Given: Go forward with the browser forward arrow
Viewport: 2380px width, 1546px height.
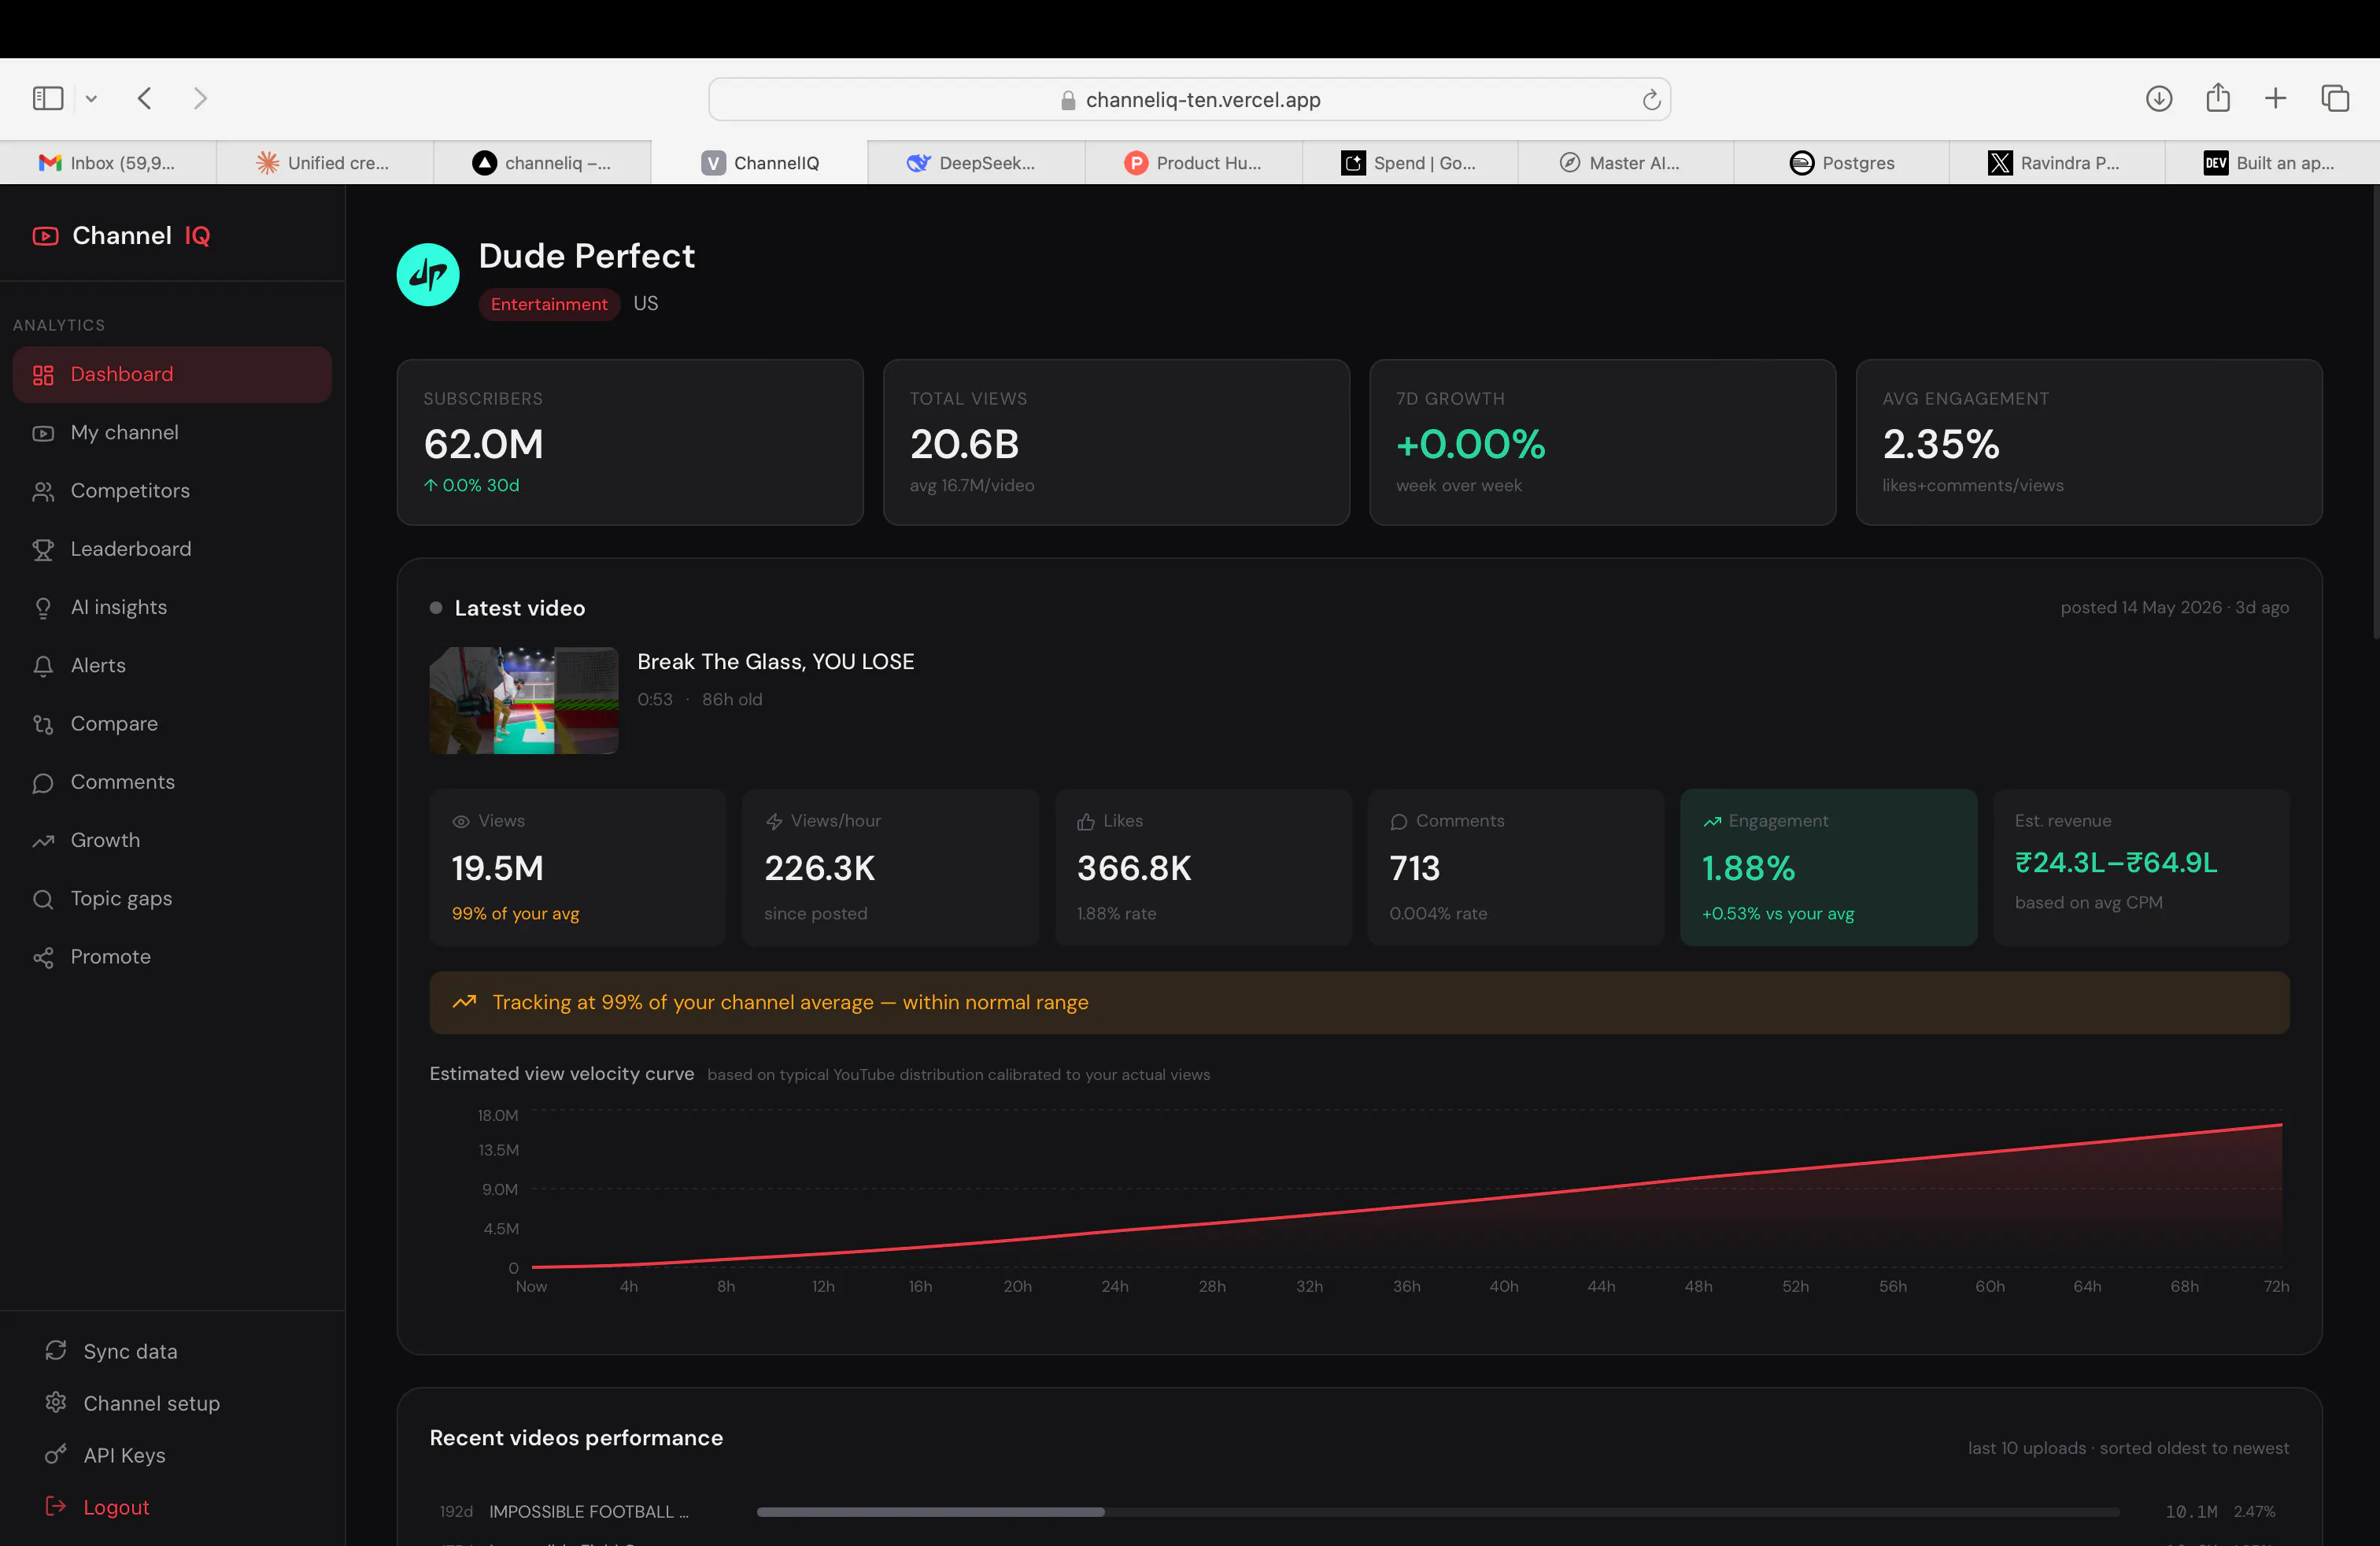Looking at the screenshot, I should point(200,98).
